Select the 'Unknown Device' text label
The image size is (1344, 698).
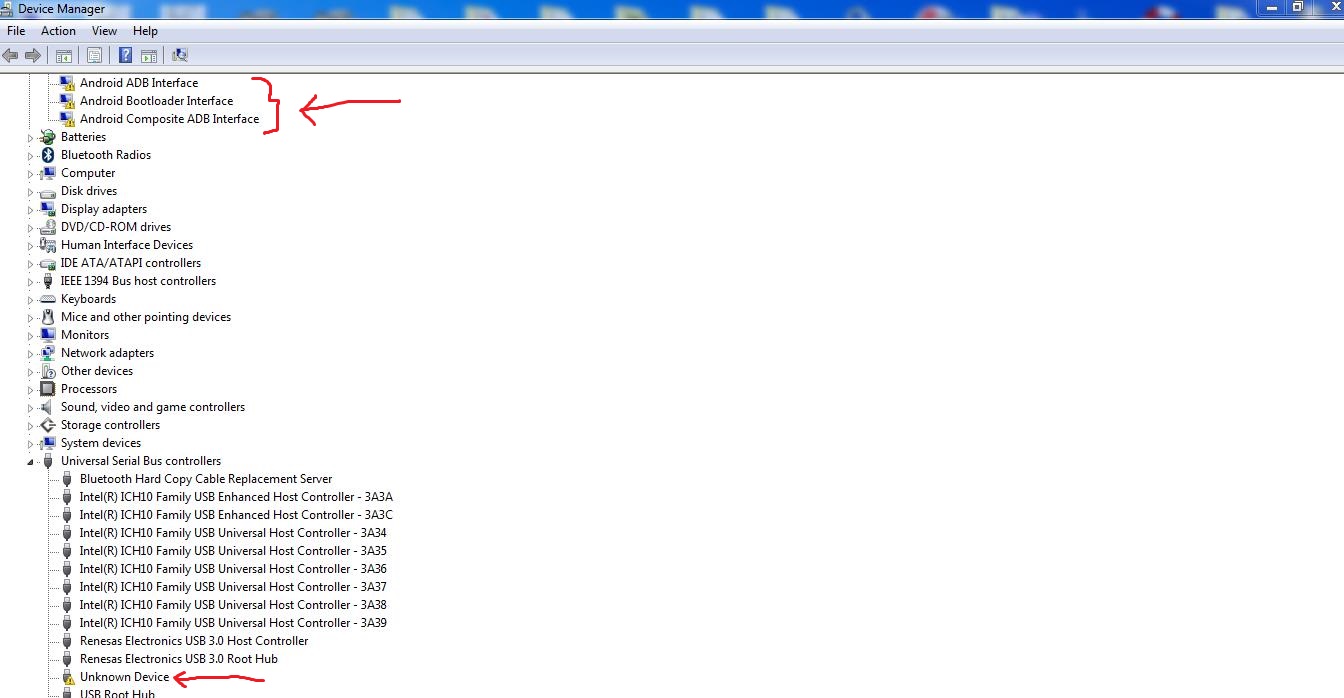tap(125, 677)
